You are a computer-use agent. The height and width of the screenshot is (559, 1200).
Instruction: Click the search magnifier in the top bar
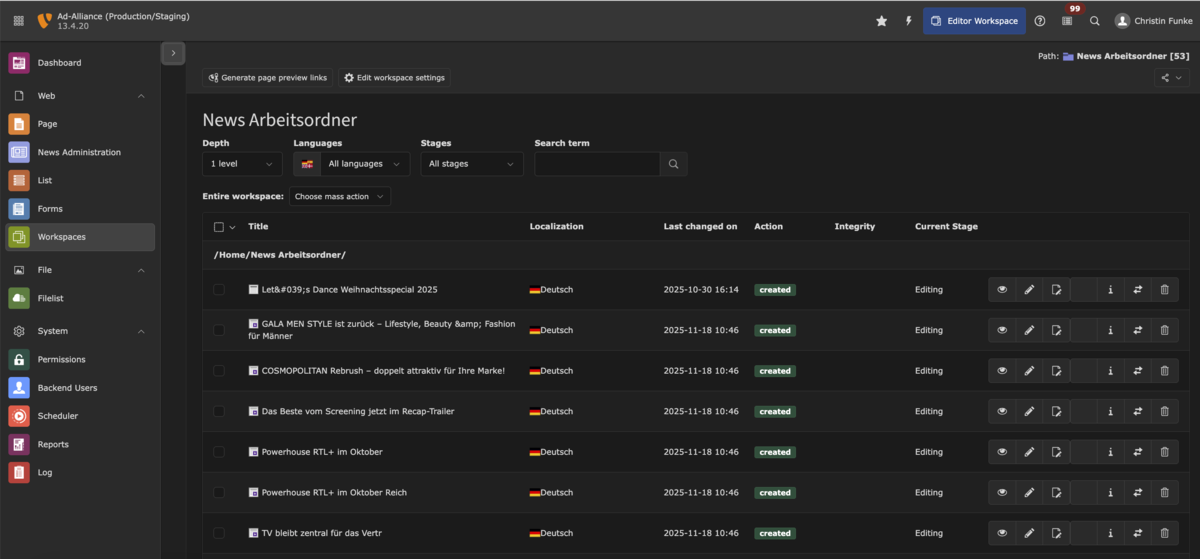click(1095, 21)
